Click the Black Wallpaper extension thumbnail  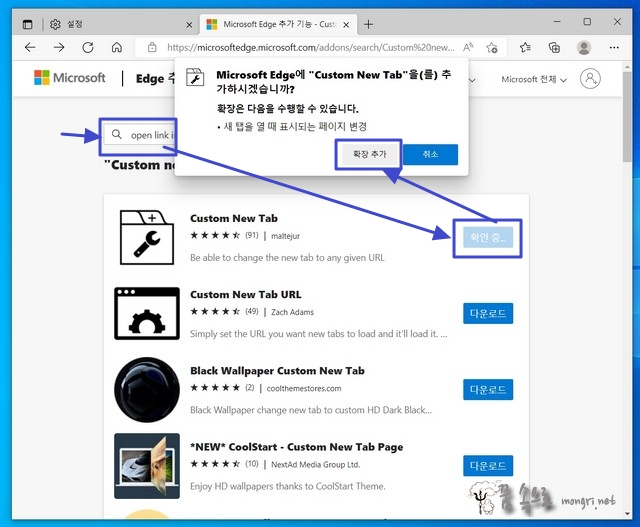147,390
